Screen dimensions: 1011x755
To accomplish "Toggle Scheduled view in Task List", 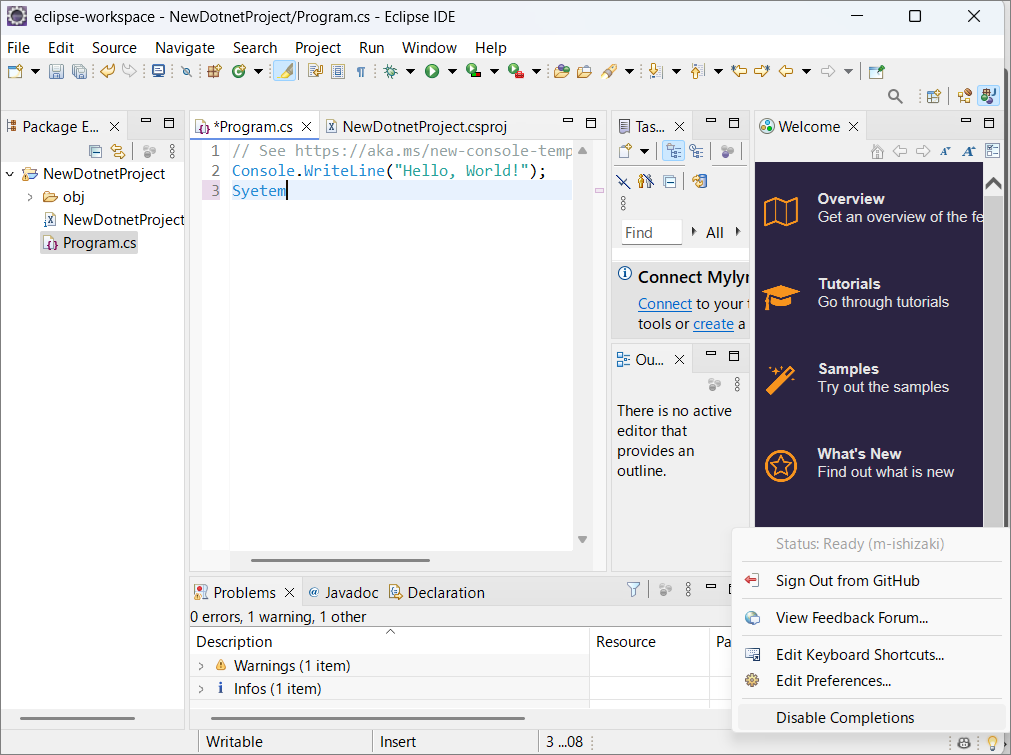I will click(x=696, y=151).
